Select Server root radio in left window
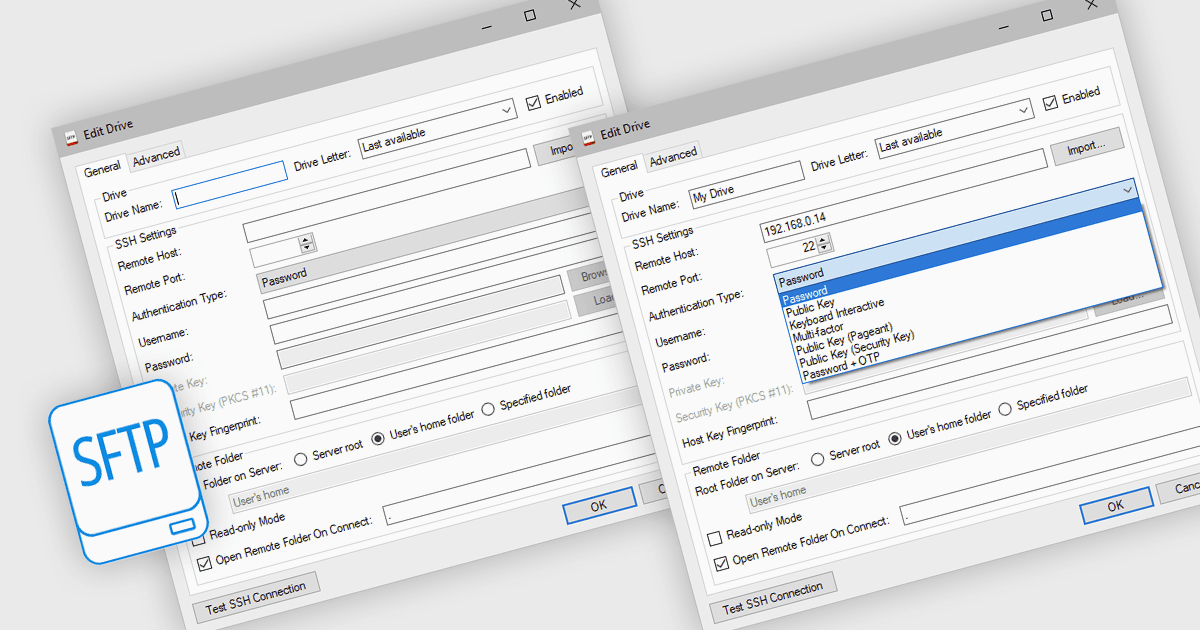This screenshot has height=630, width=1200. pyautogui.click(x=301, y=461)
